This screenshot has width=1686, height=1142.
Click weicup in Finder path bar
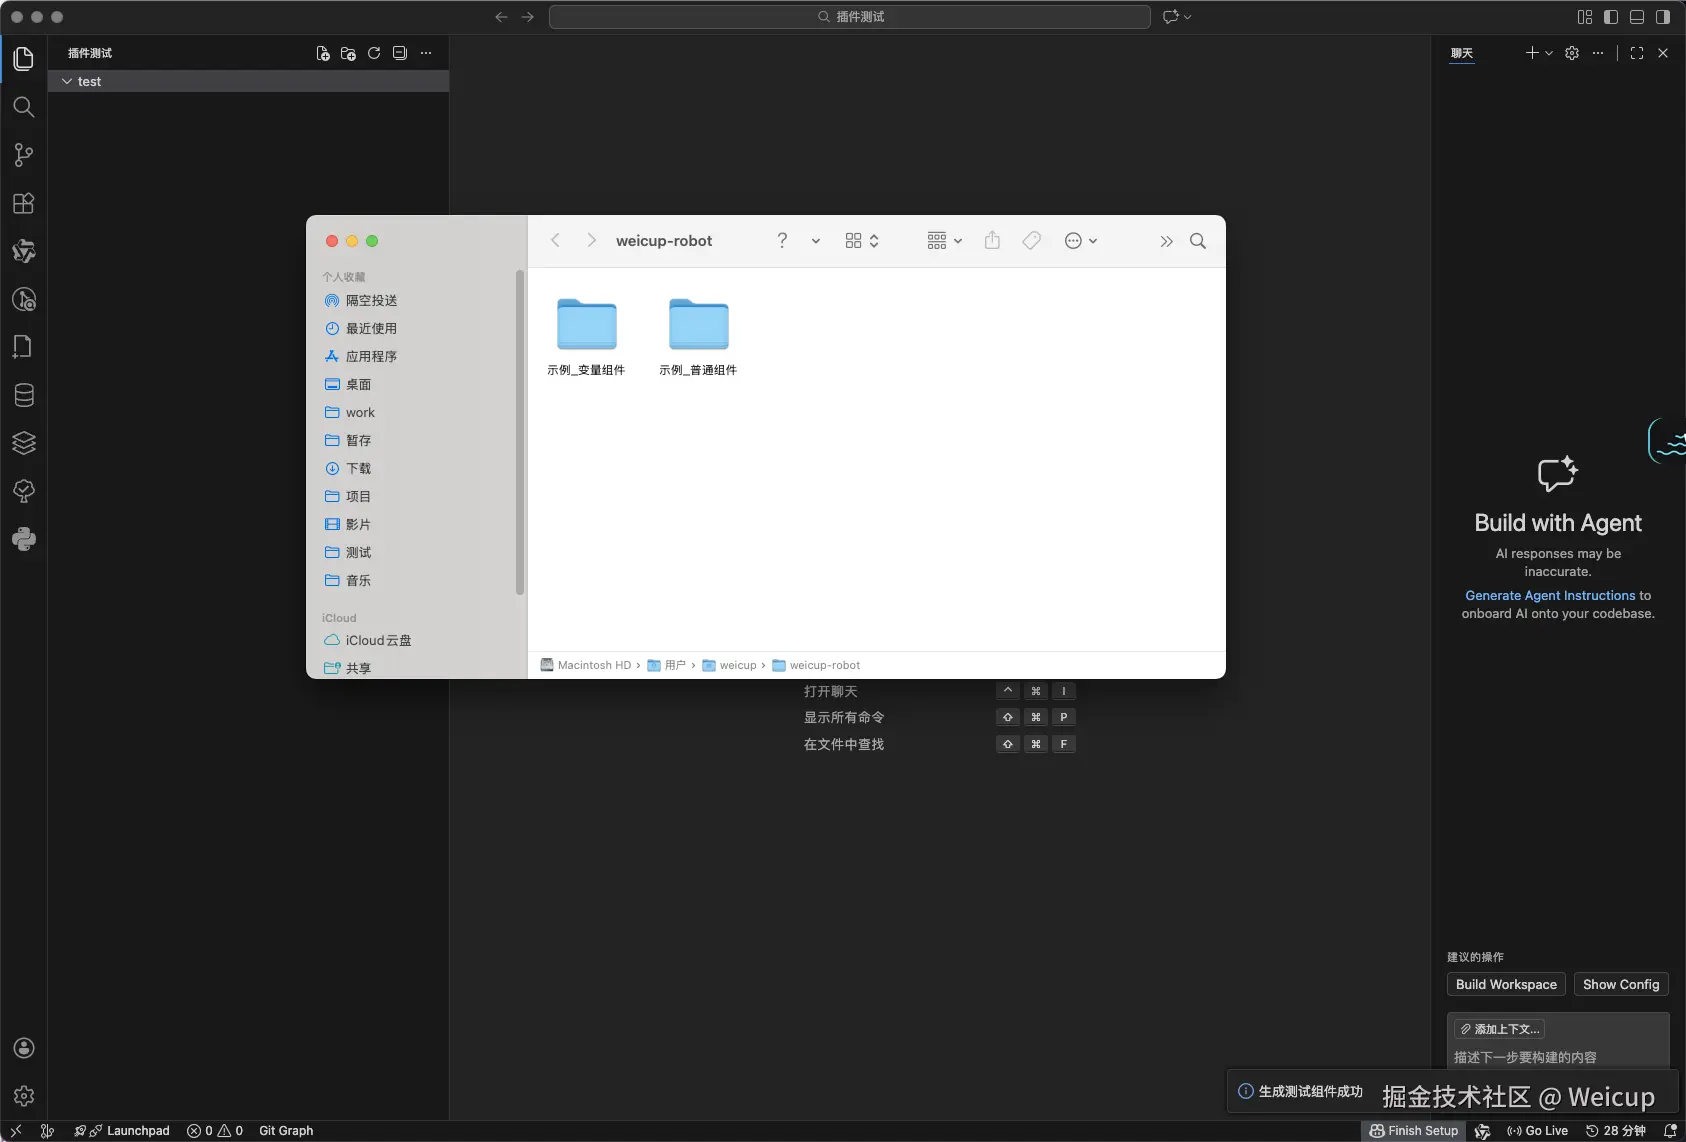tap(729, 665)
